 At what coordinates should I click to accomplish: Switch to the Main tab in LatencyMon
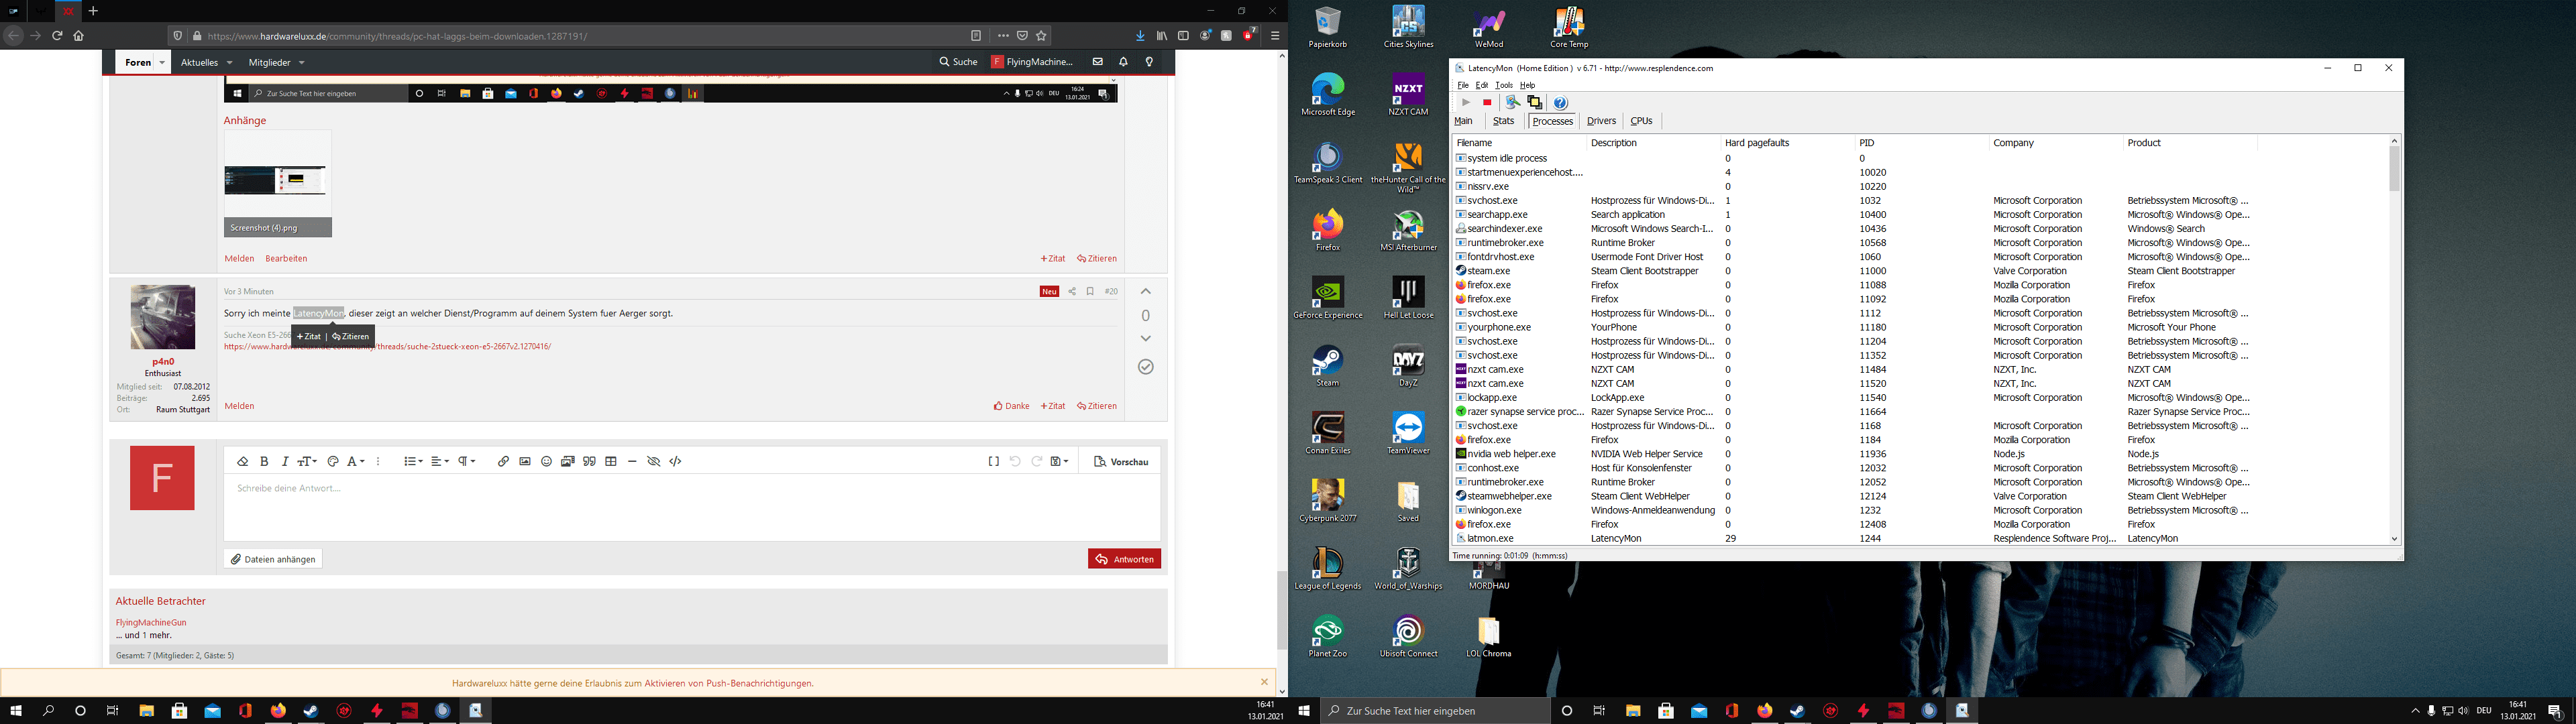(x=1464, y=121)
